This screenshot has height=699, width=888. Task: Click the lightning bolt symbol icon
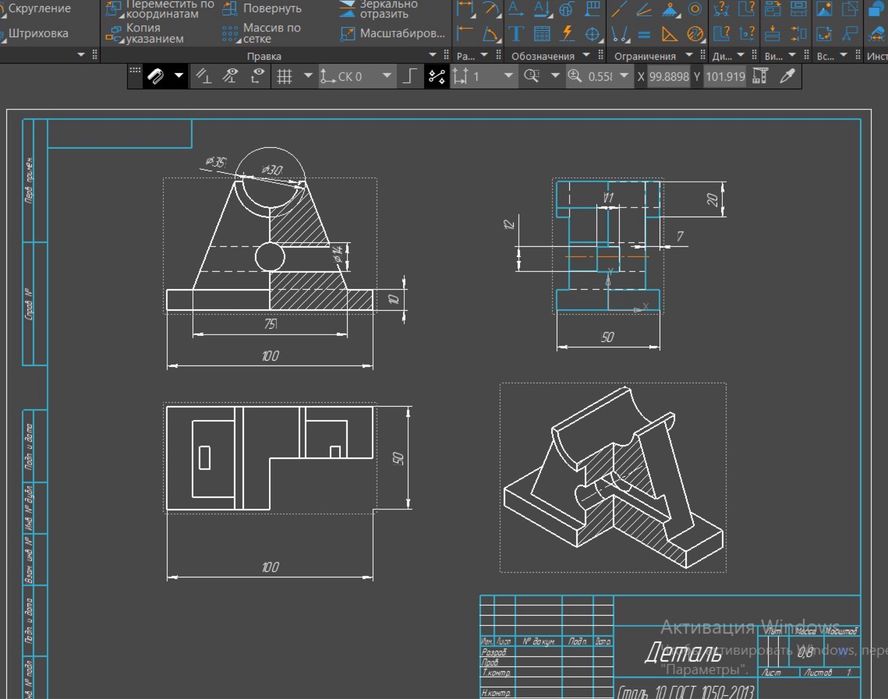point(567,34)
